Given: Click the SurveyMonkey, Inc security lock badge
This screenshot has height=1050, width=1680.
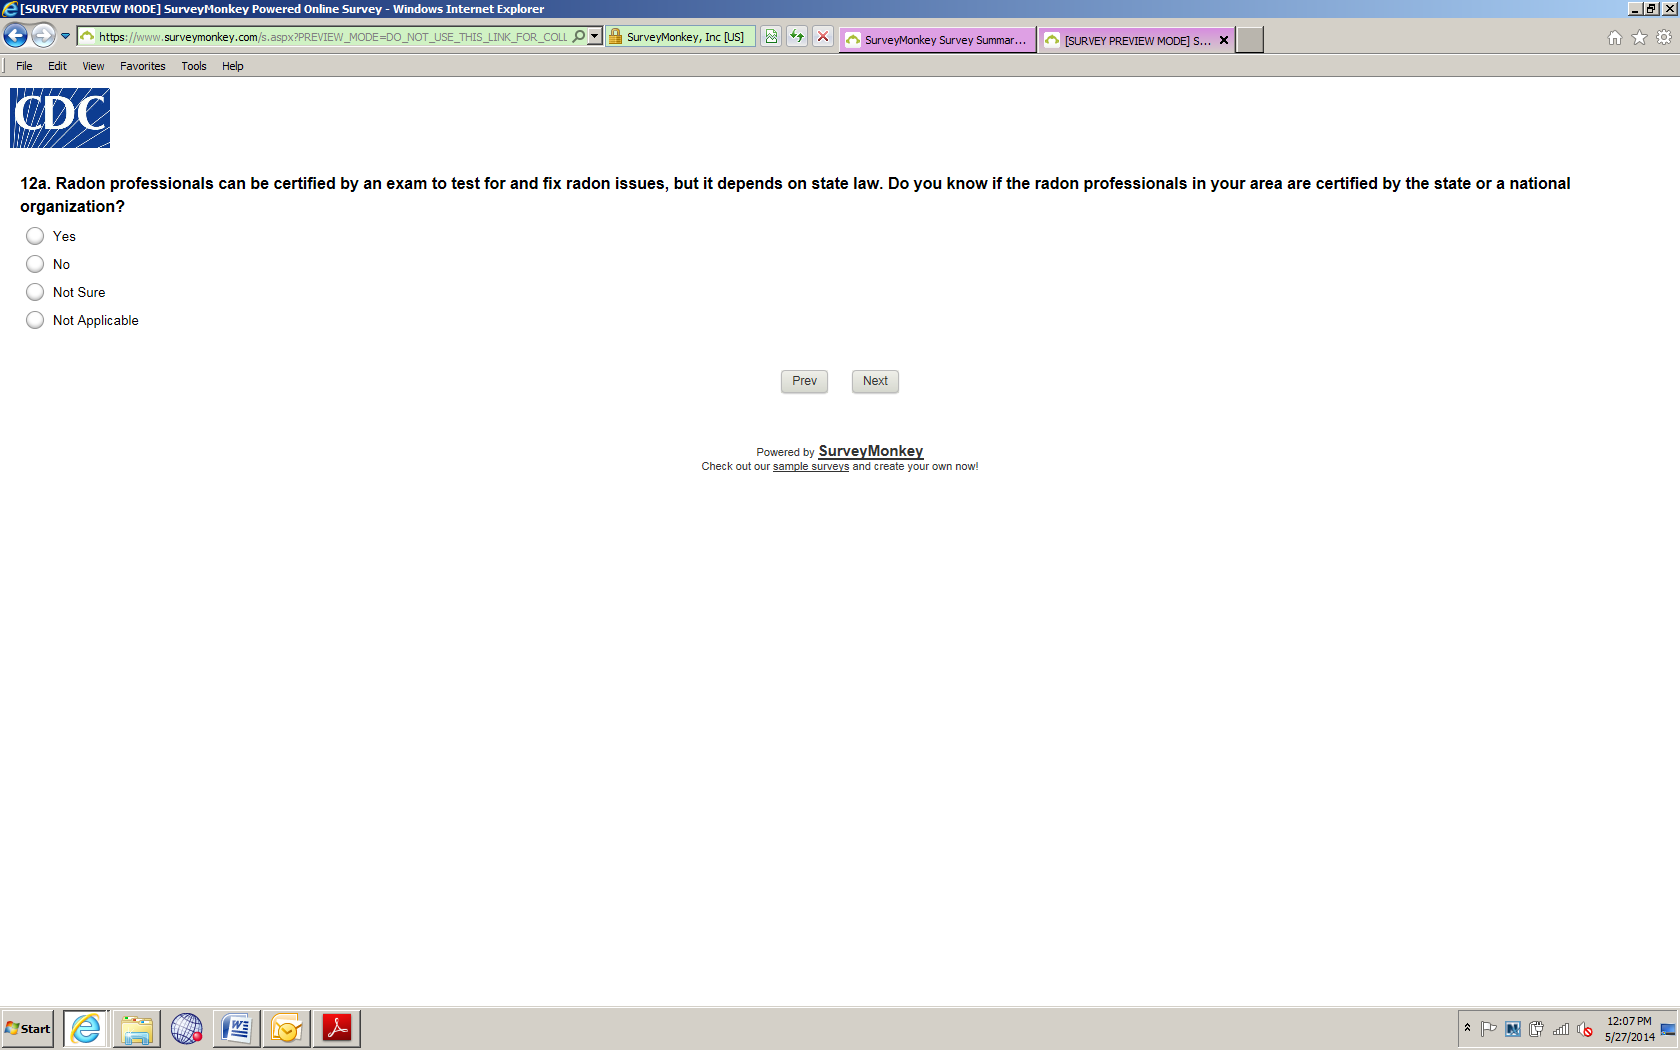Looking at the screenshot, I should (x=680, y=37).
